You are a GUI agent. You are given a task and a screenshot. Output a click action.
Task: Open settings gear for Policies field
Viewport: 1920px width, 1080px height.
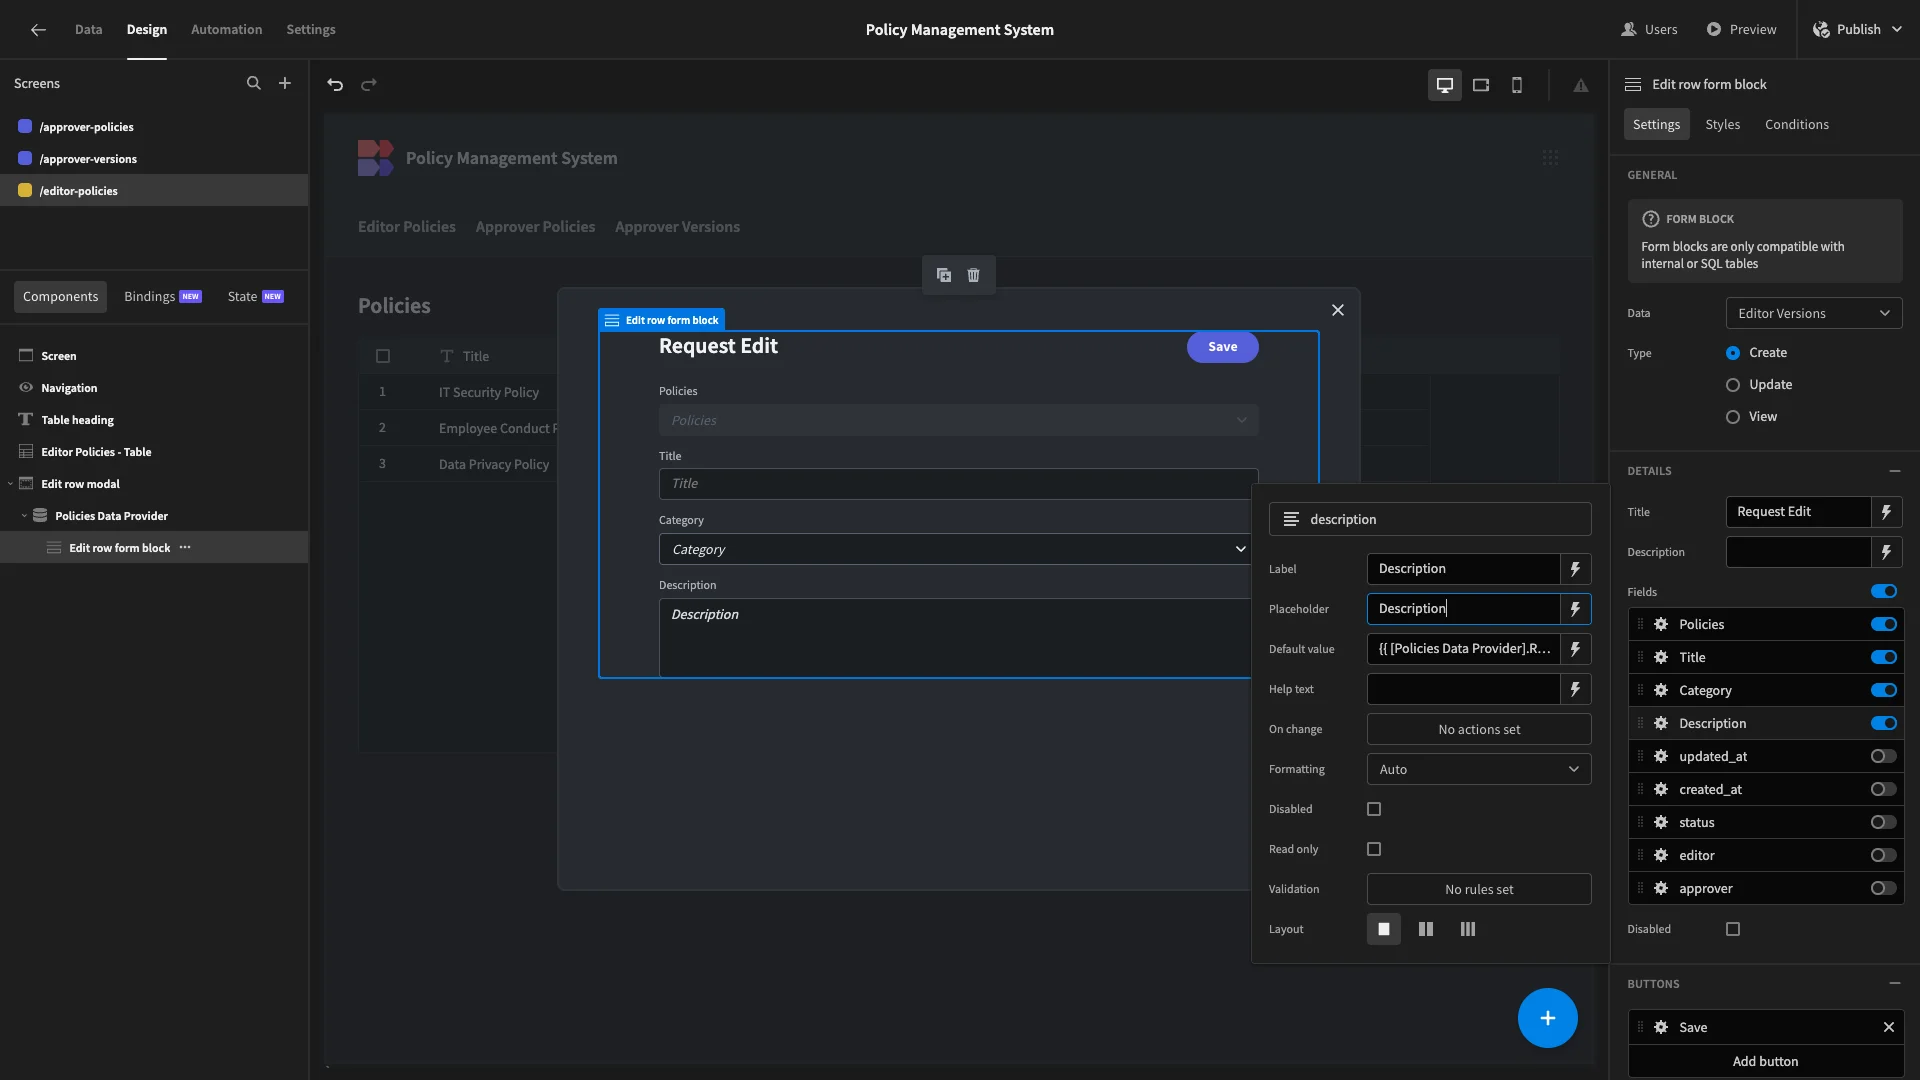point(1661,624)
